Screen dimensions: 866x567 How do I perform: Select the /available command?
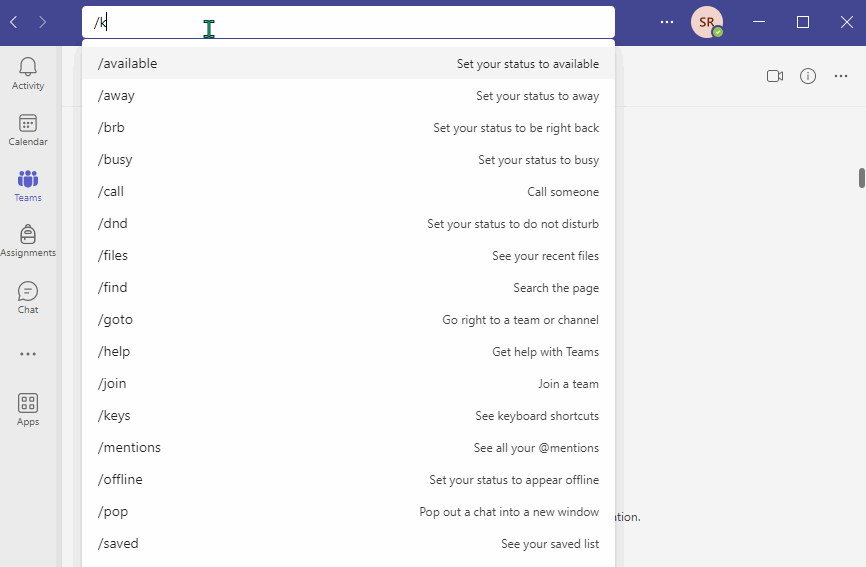[x=348, y=63]
